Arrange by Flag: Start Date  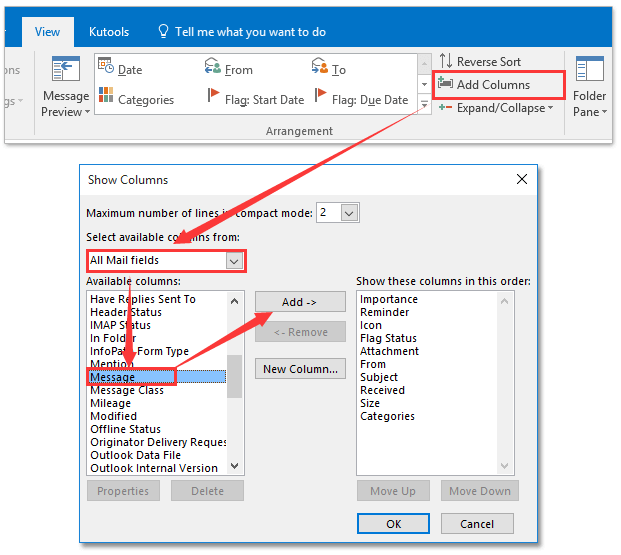[254, 100]
